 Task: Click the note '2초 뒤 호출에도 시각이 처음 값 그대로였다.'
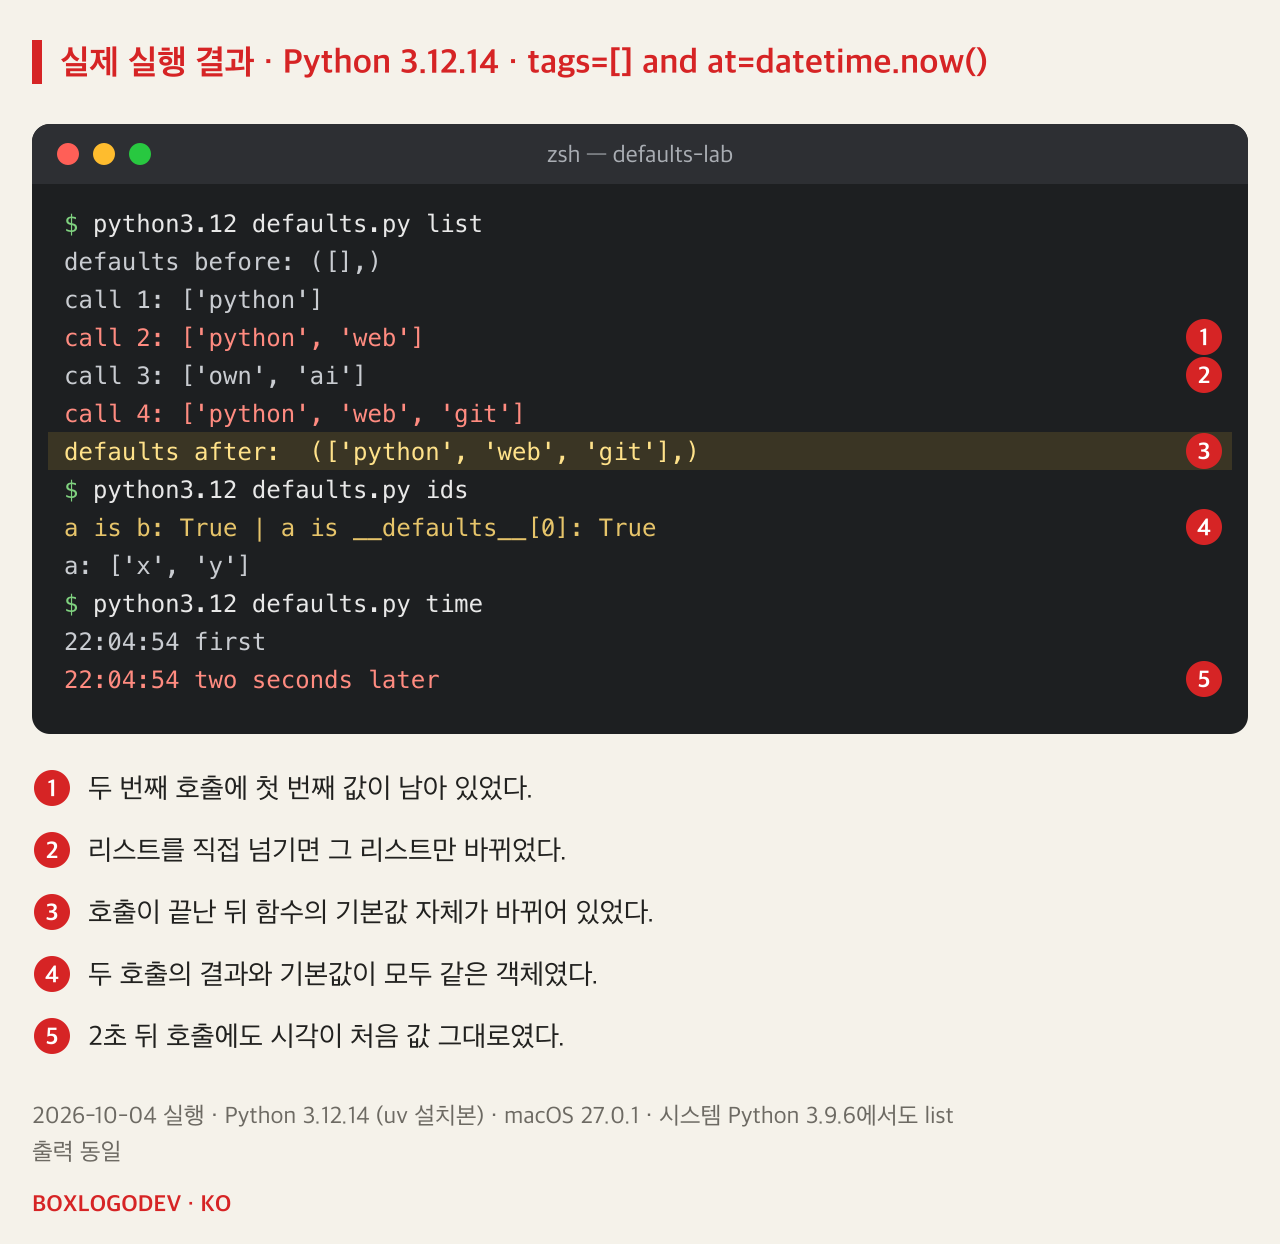pos(326,1036)
